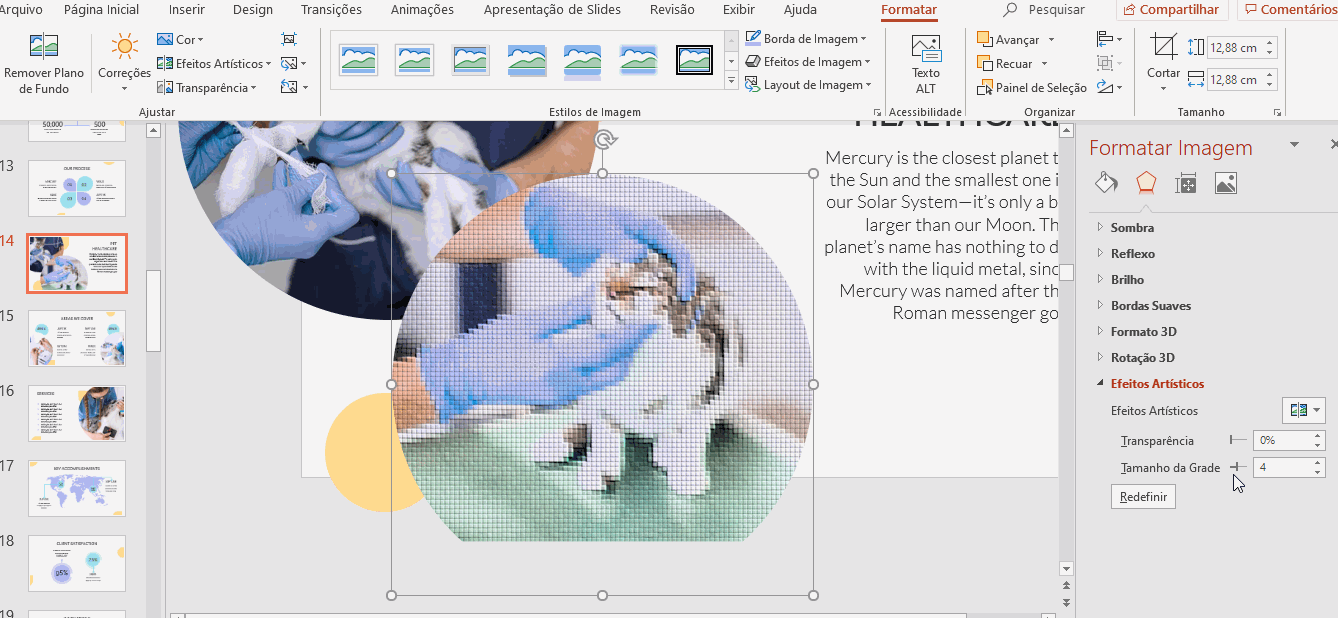Click the reset picture icon

[292, 88]
